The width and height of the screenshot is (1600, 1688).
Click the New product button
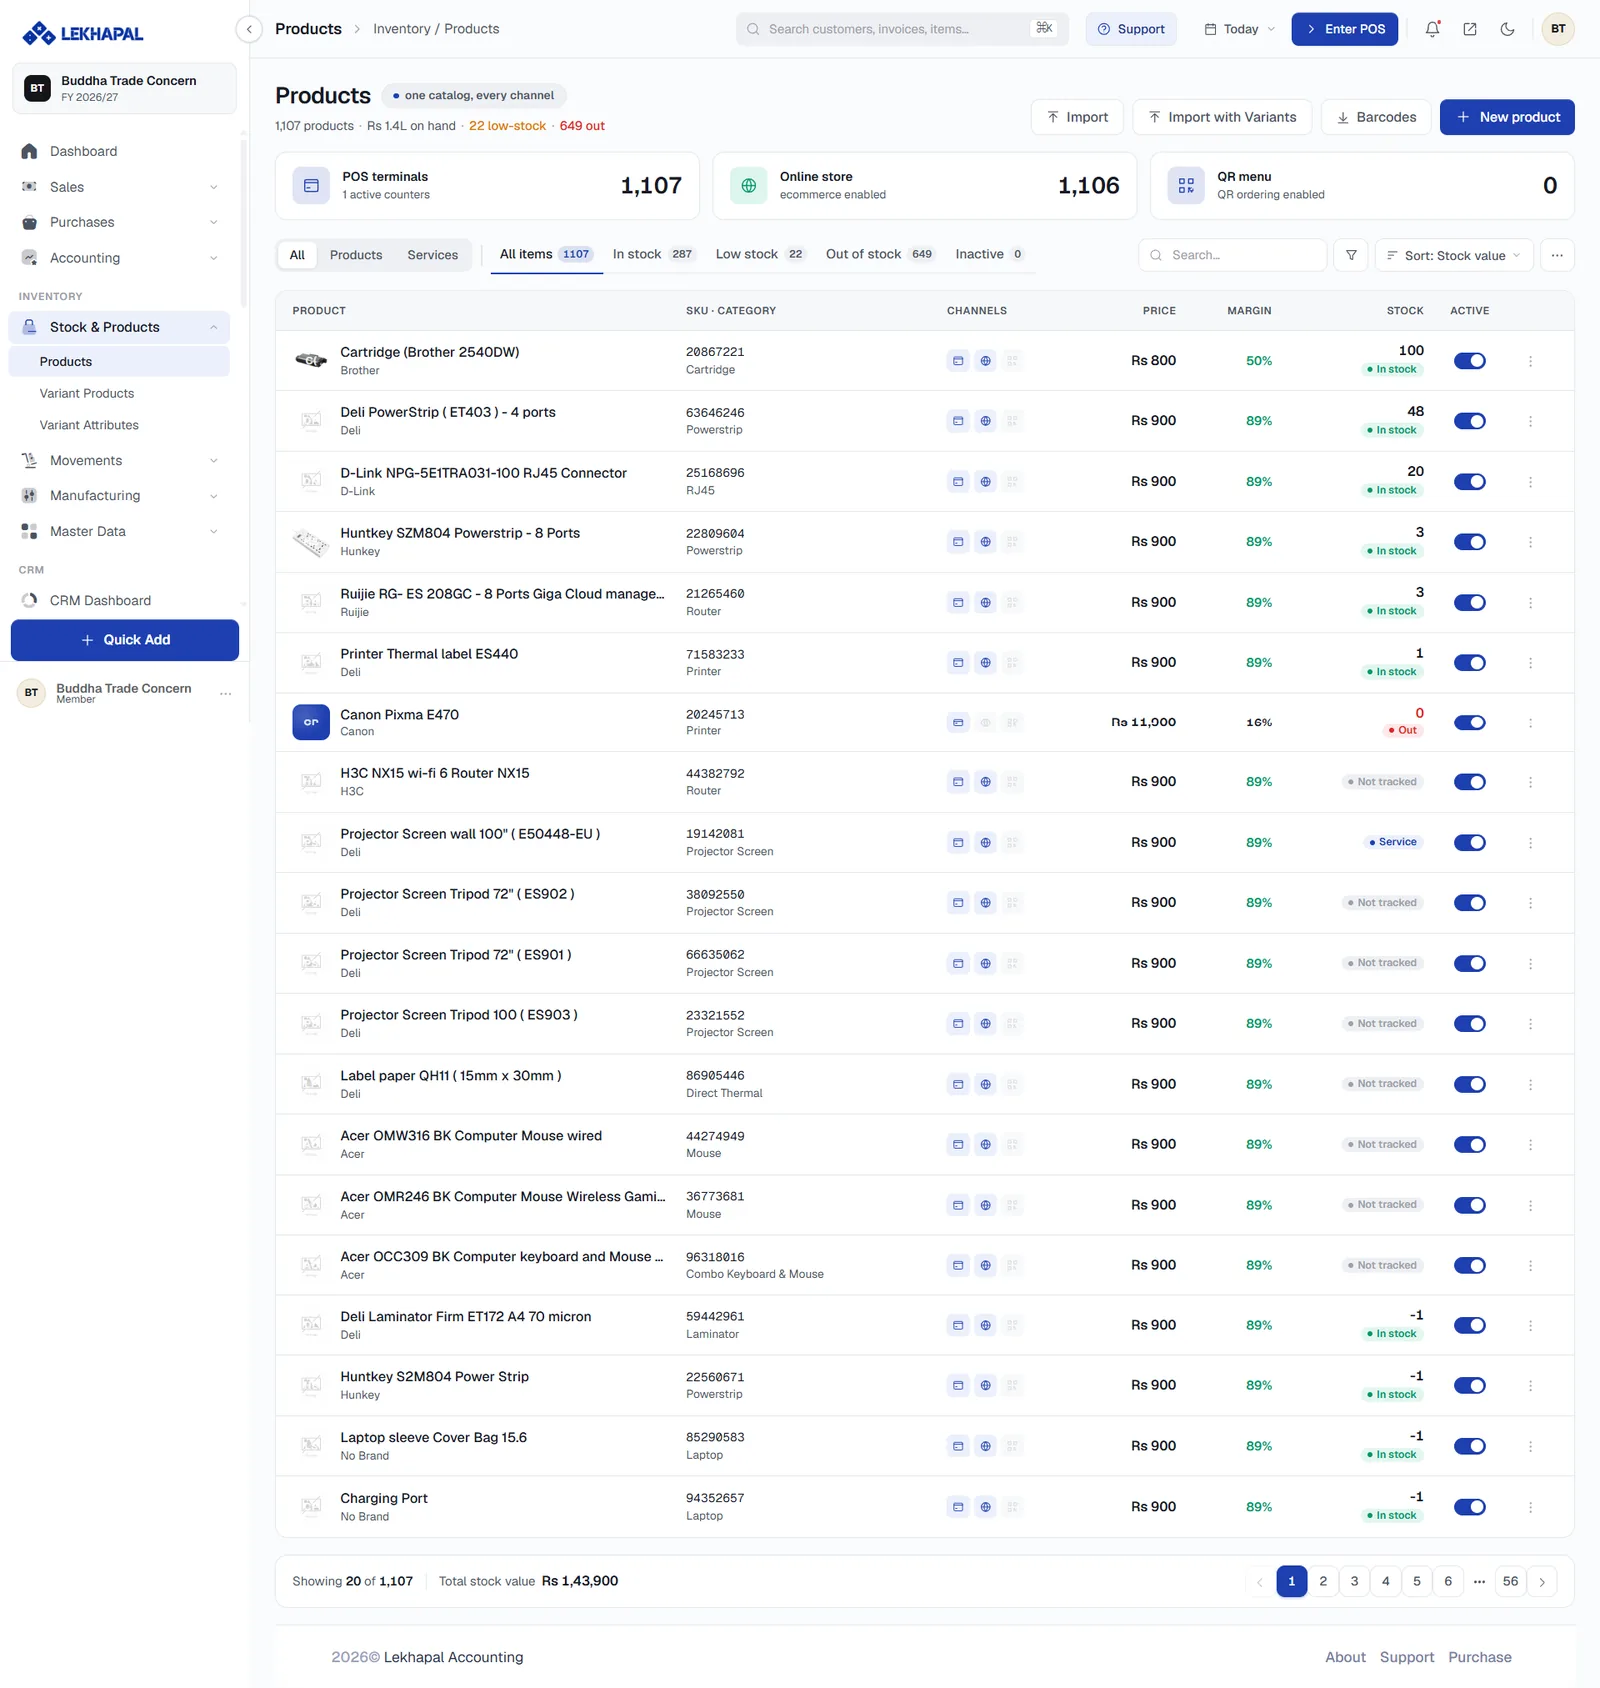pos(1507,117)
